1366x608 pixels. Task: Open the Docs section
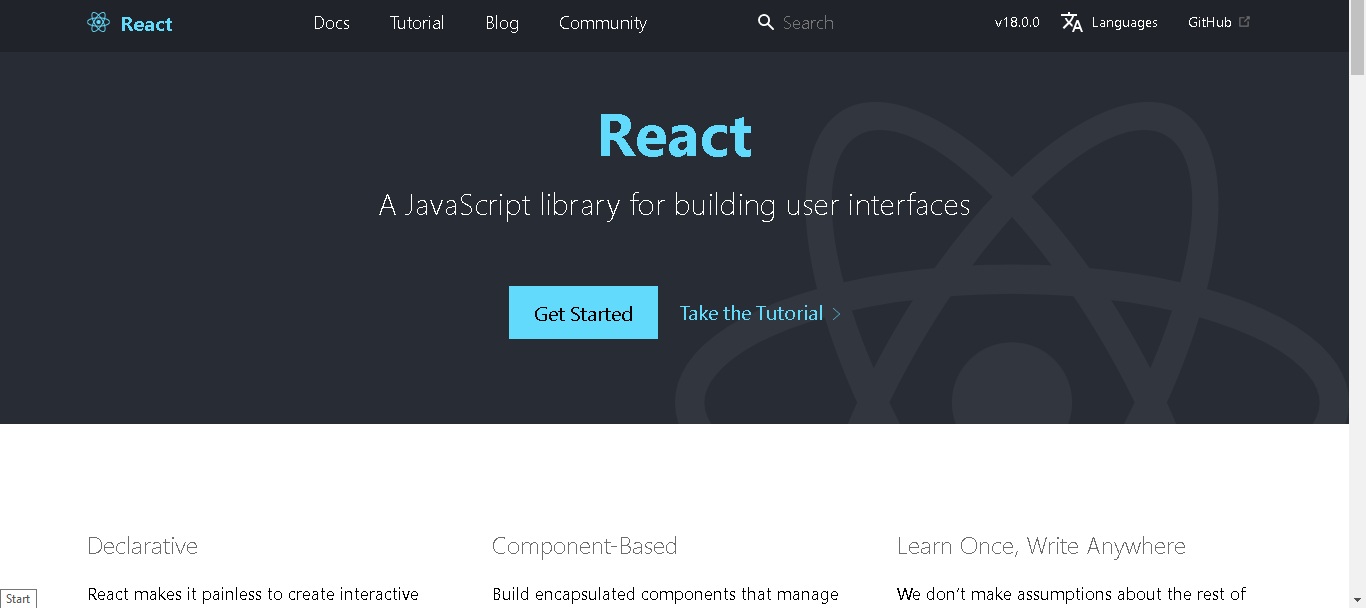pos(331,22)
